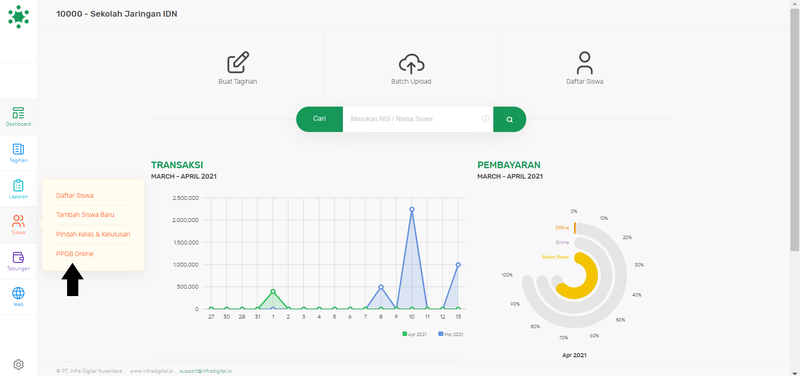Click the Buat Tagihan edit icon

[x=238, y=63]
